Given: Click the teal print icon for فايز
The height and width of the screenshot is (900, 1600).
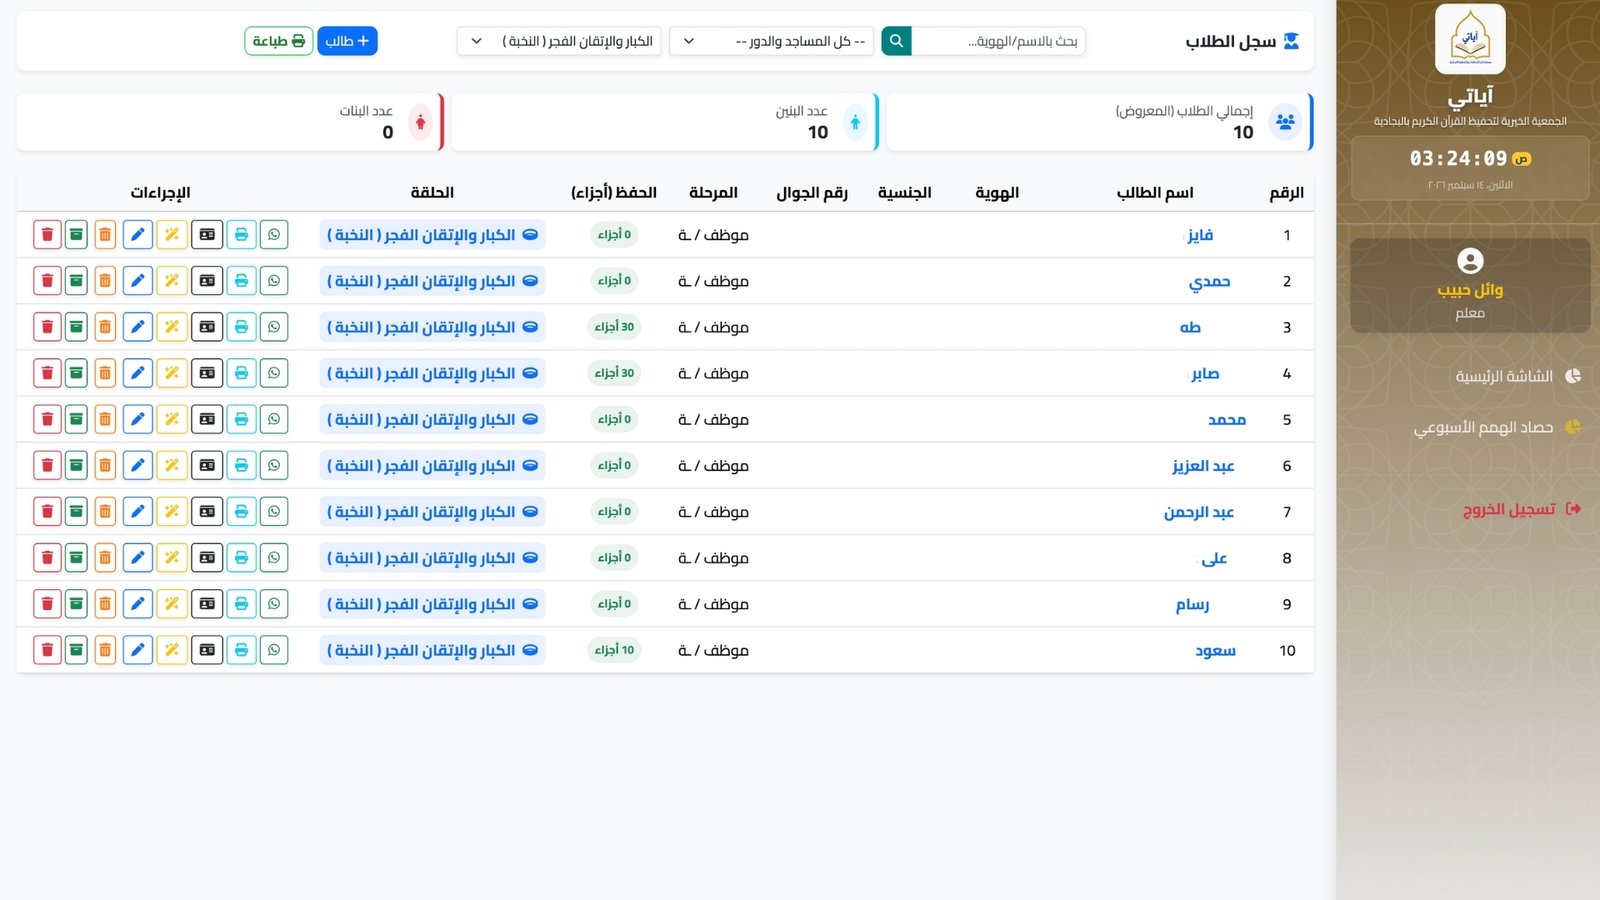Looking at the screenshot, I should (241, 235).
